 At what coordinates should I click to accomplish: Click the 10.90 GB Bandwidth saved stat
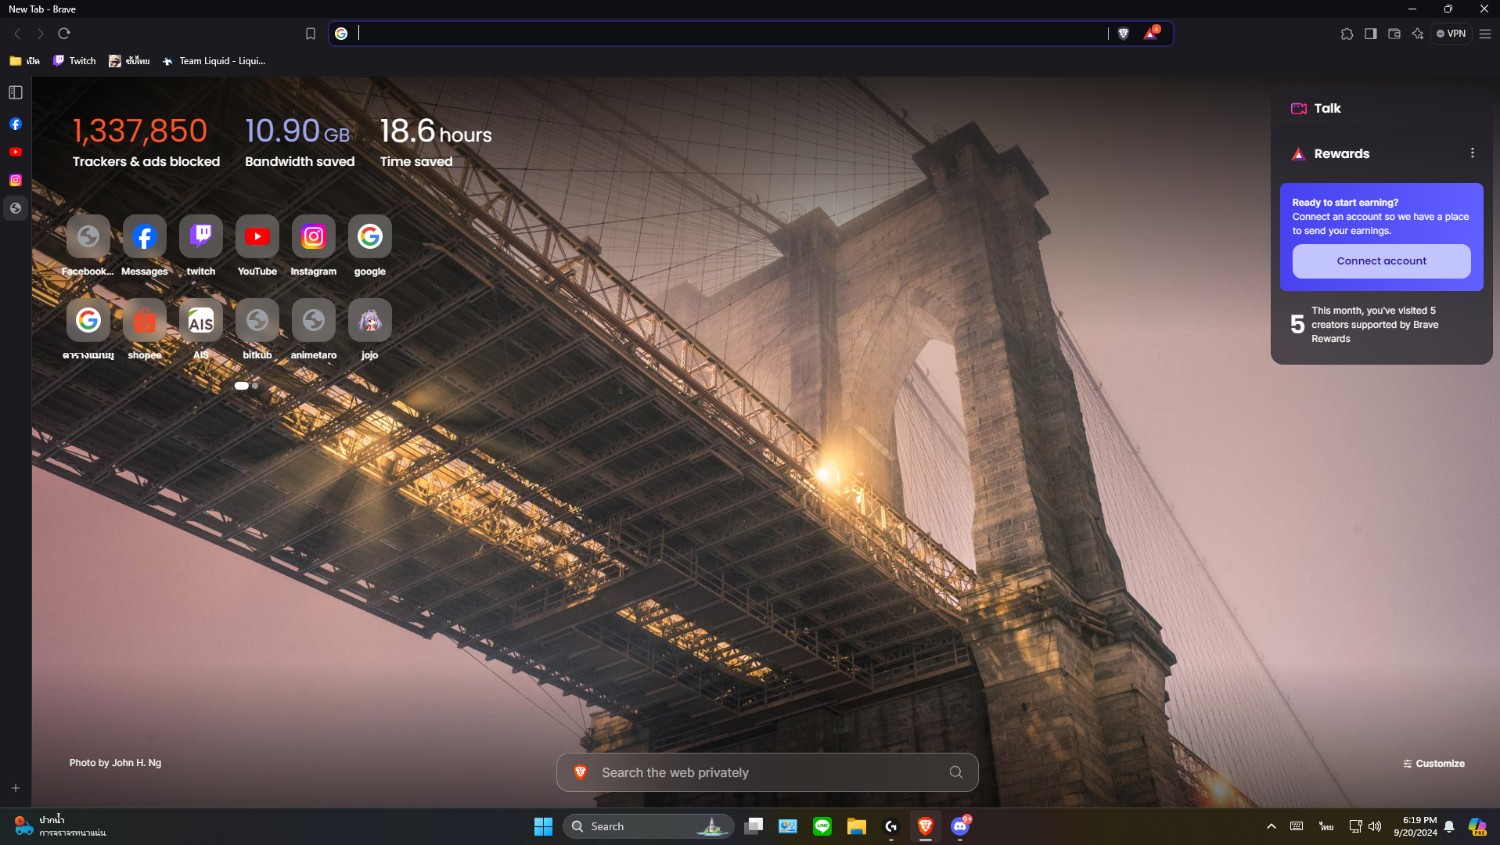coord(300,142)
